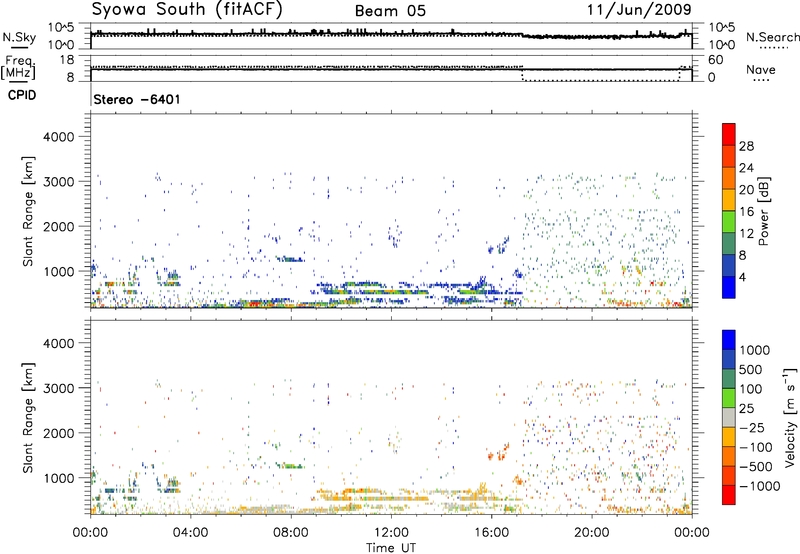The width and height of the screenshot is (800, 554).
Task: Select the "Stereo -6401" CPID text
Action: 137,99
